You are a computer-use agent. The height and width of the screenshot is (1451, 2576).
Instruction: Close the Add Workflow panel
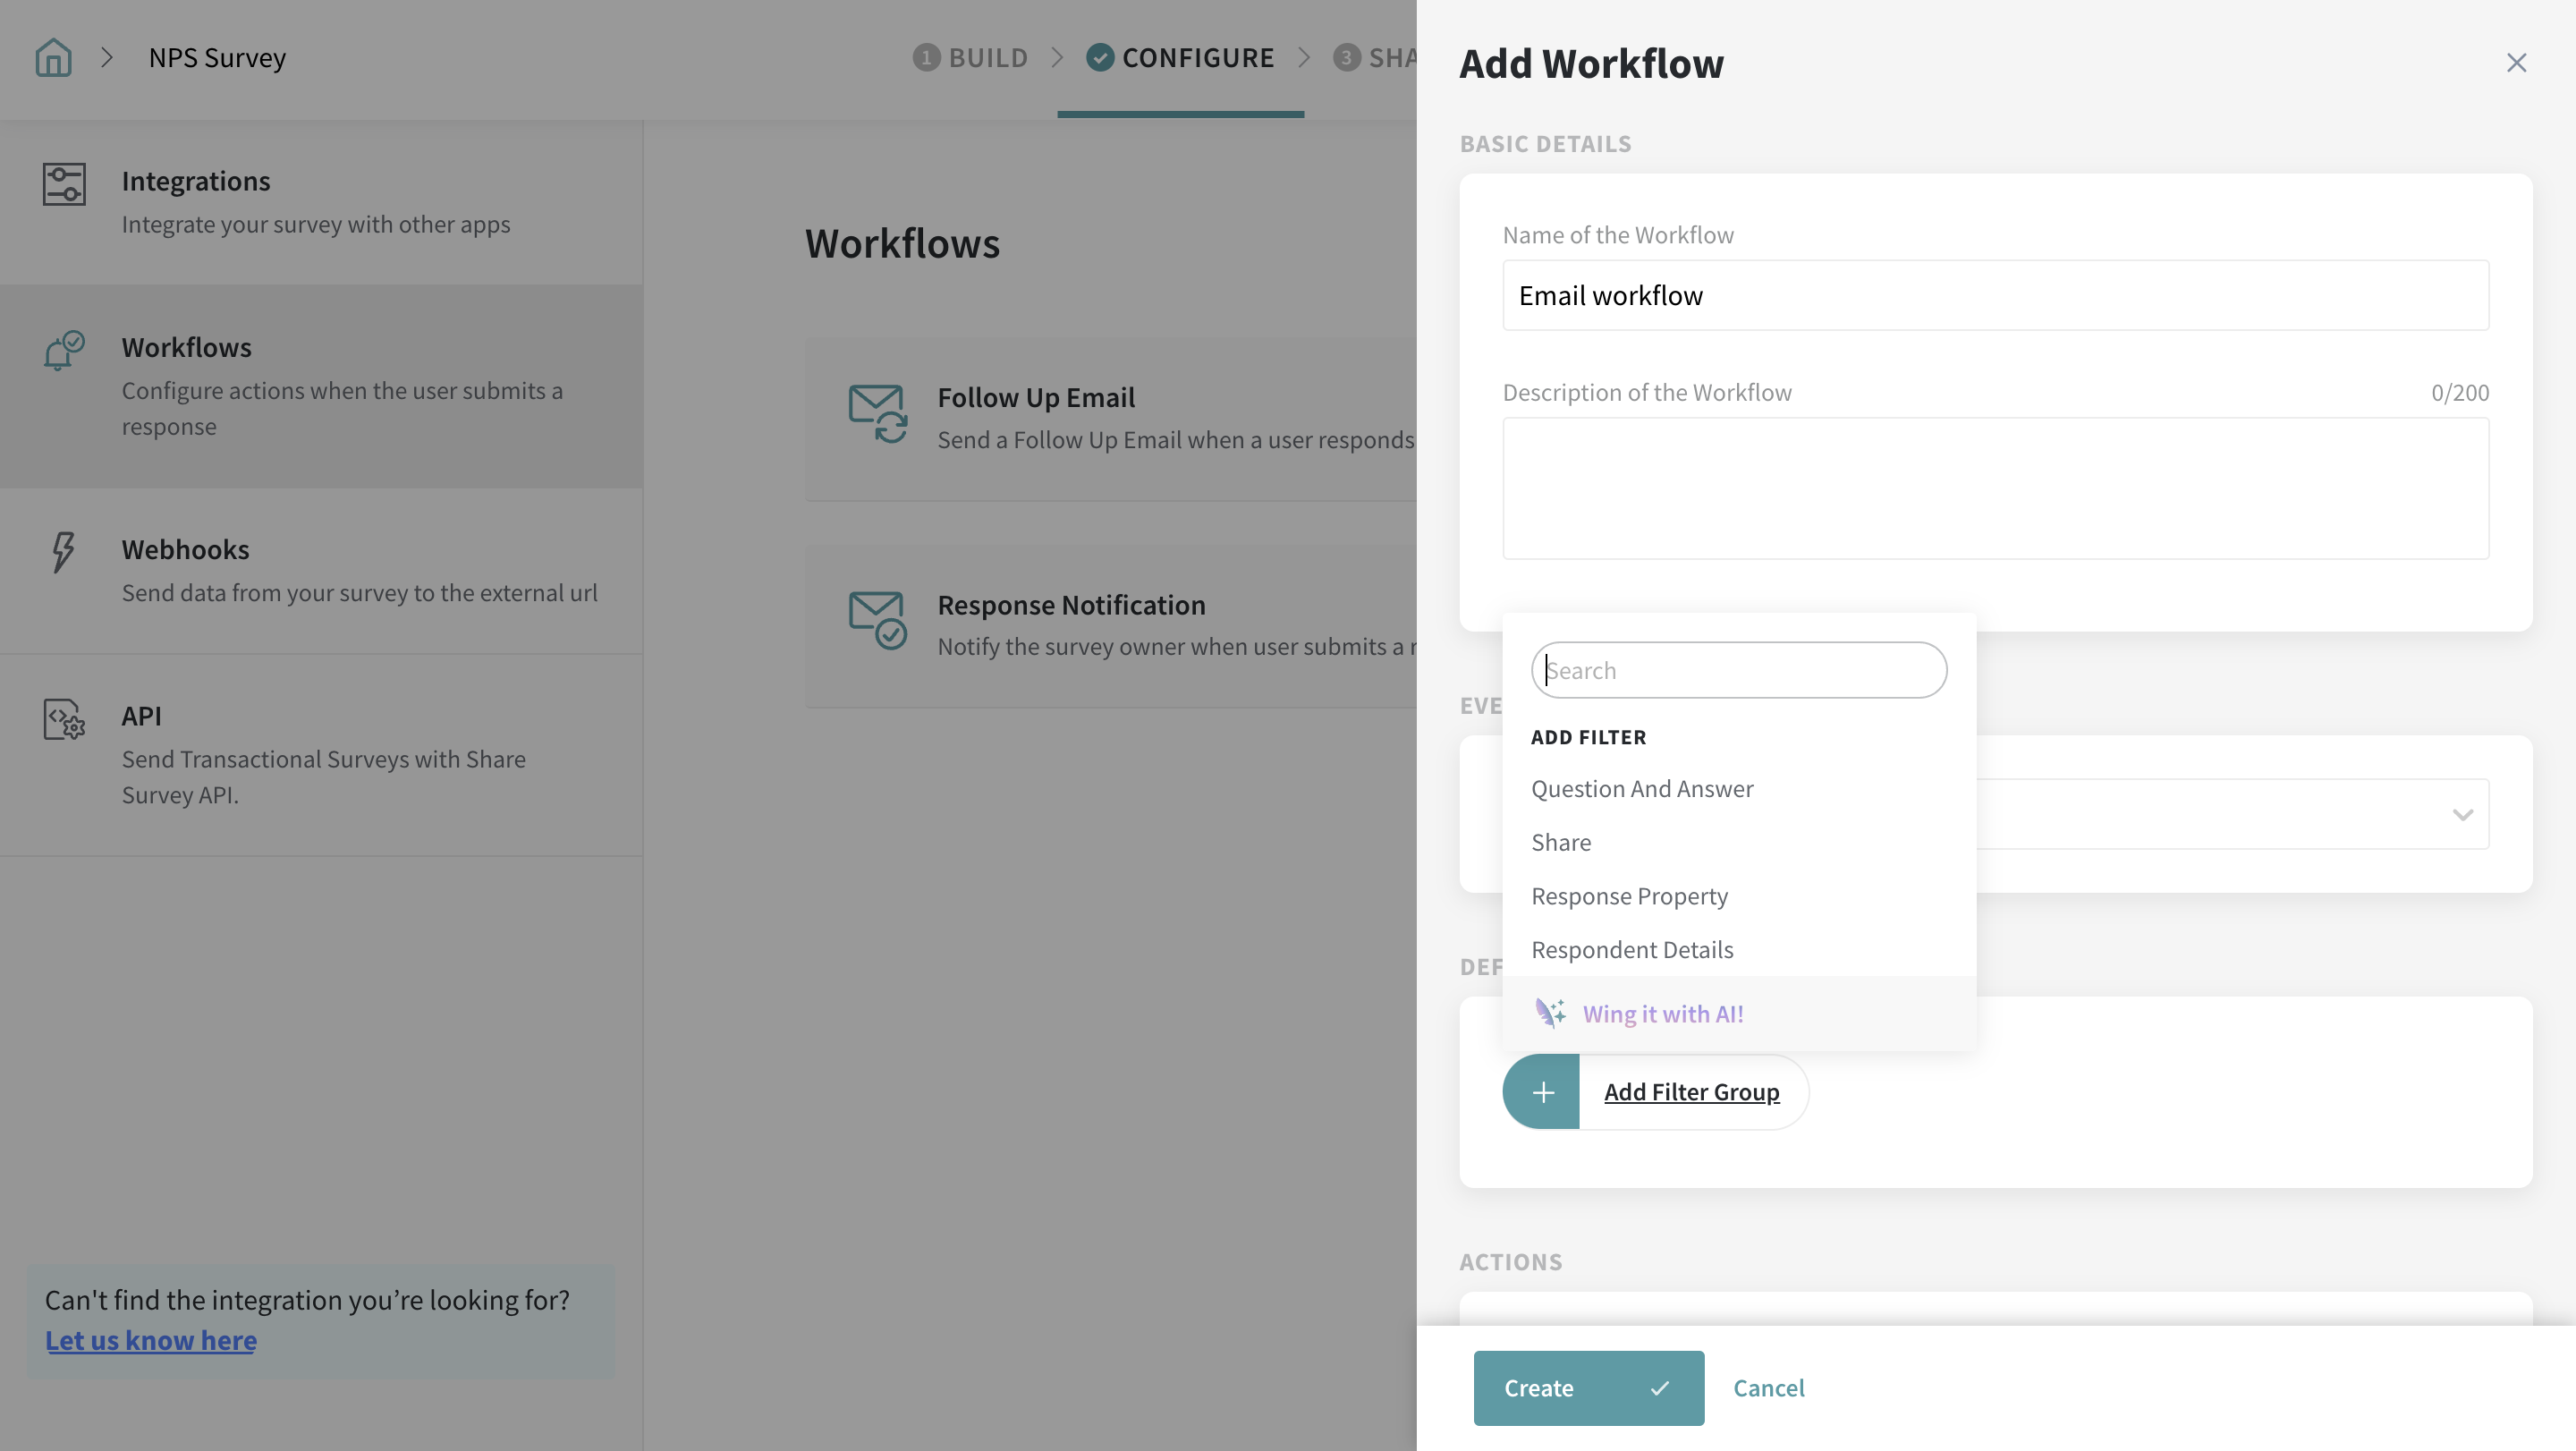2516,63
